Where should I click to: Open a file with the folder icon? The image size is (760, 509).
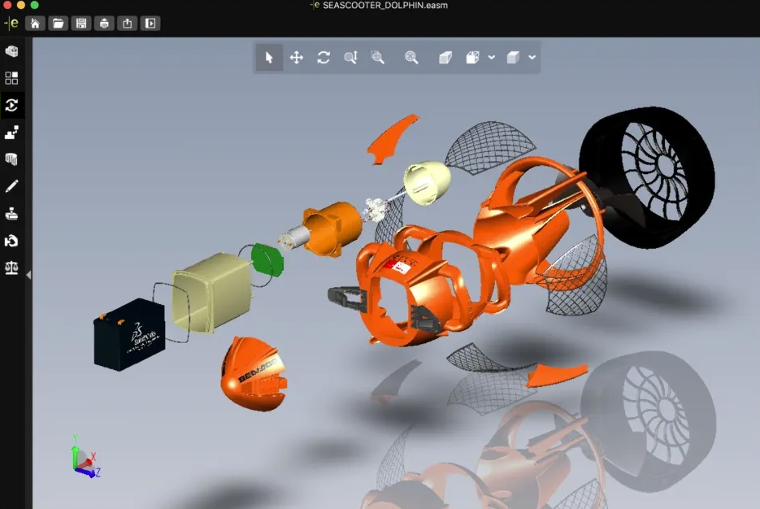click(58, 23)
